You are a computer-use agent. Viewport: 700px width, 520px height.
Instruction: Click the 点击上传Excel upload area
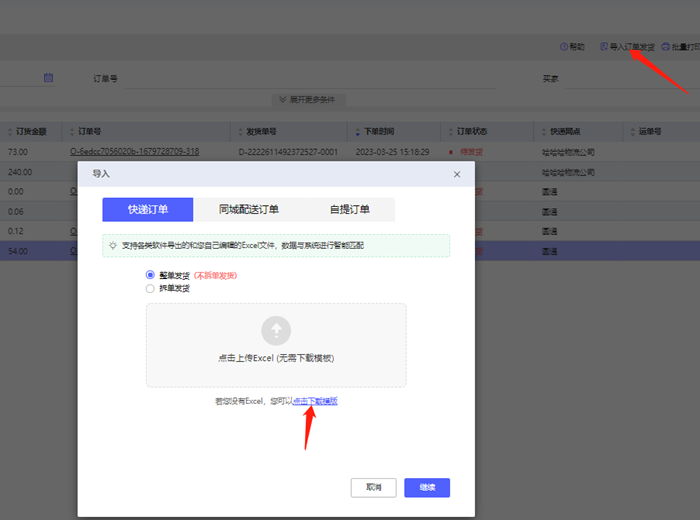[276, 345]
